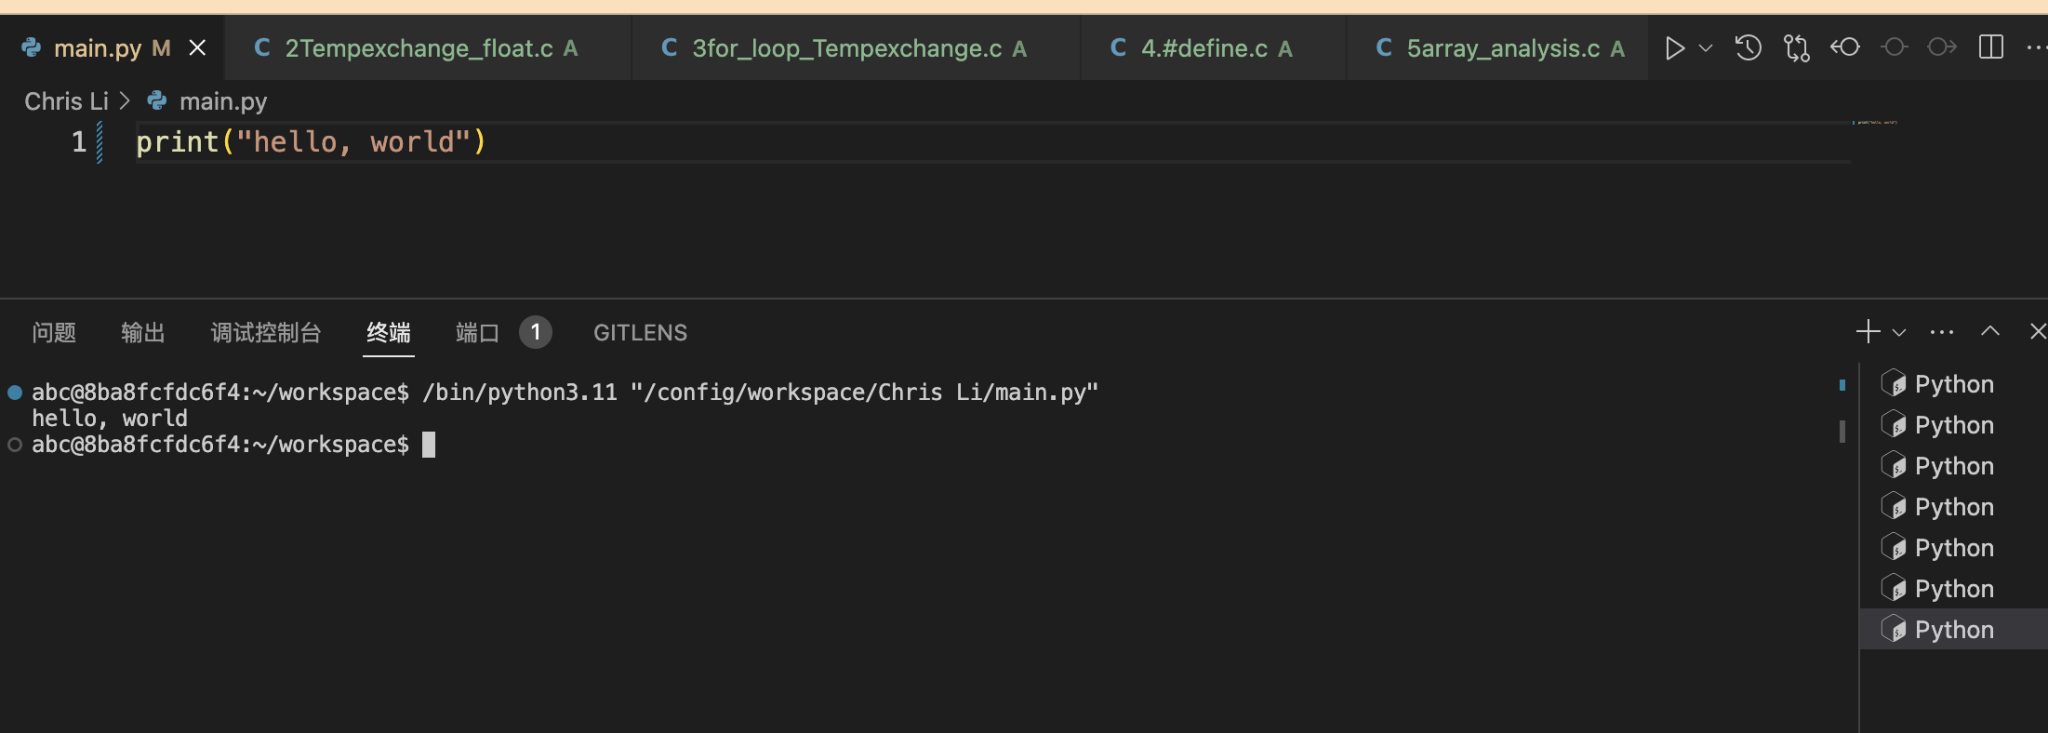
Task: Open editor more actions ellipsis
Action: point(2036,48)
